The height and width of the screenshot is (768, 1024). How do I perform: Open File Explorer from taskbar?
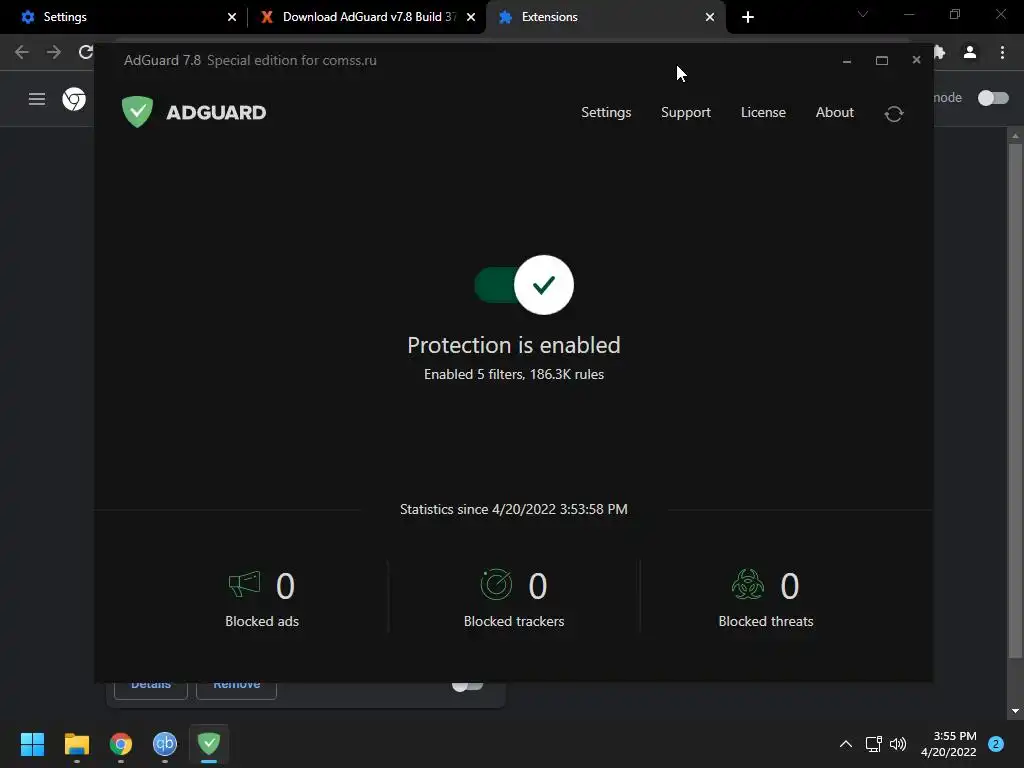pos(76,744)
